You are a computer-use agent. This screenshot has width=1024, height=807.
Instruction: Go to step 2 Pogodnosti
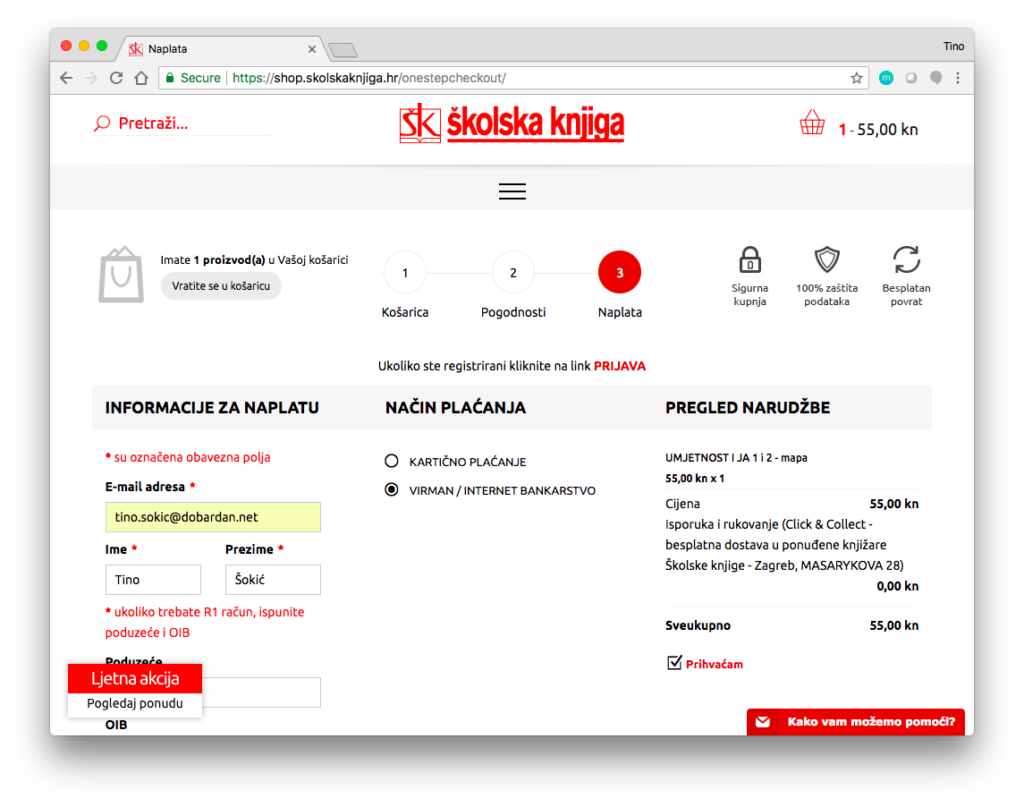click(513, 272)
